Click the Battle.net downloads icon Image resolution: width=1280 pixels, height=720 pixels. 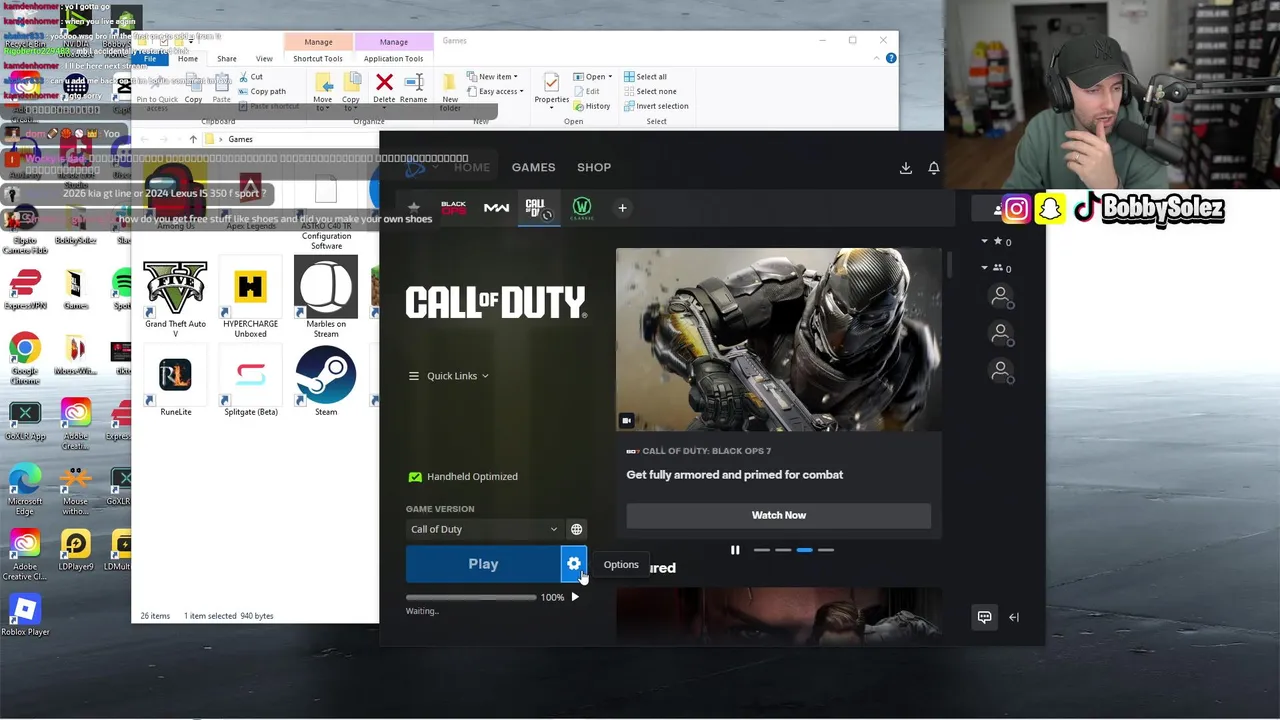pyautogui.click(x=906, y=168)
